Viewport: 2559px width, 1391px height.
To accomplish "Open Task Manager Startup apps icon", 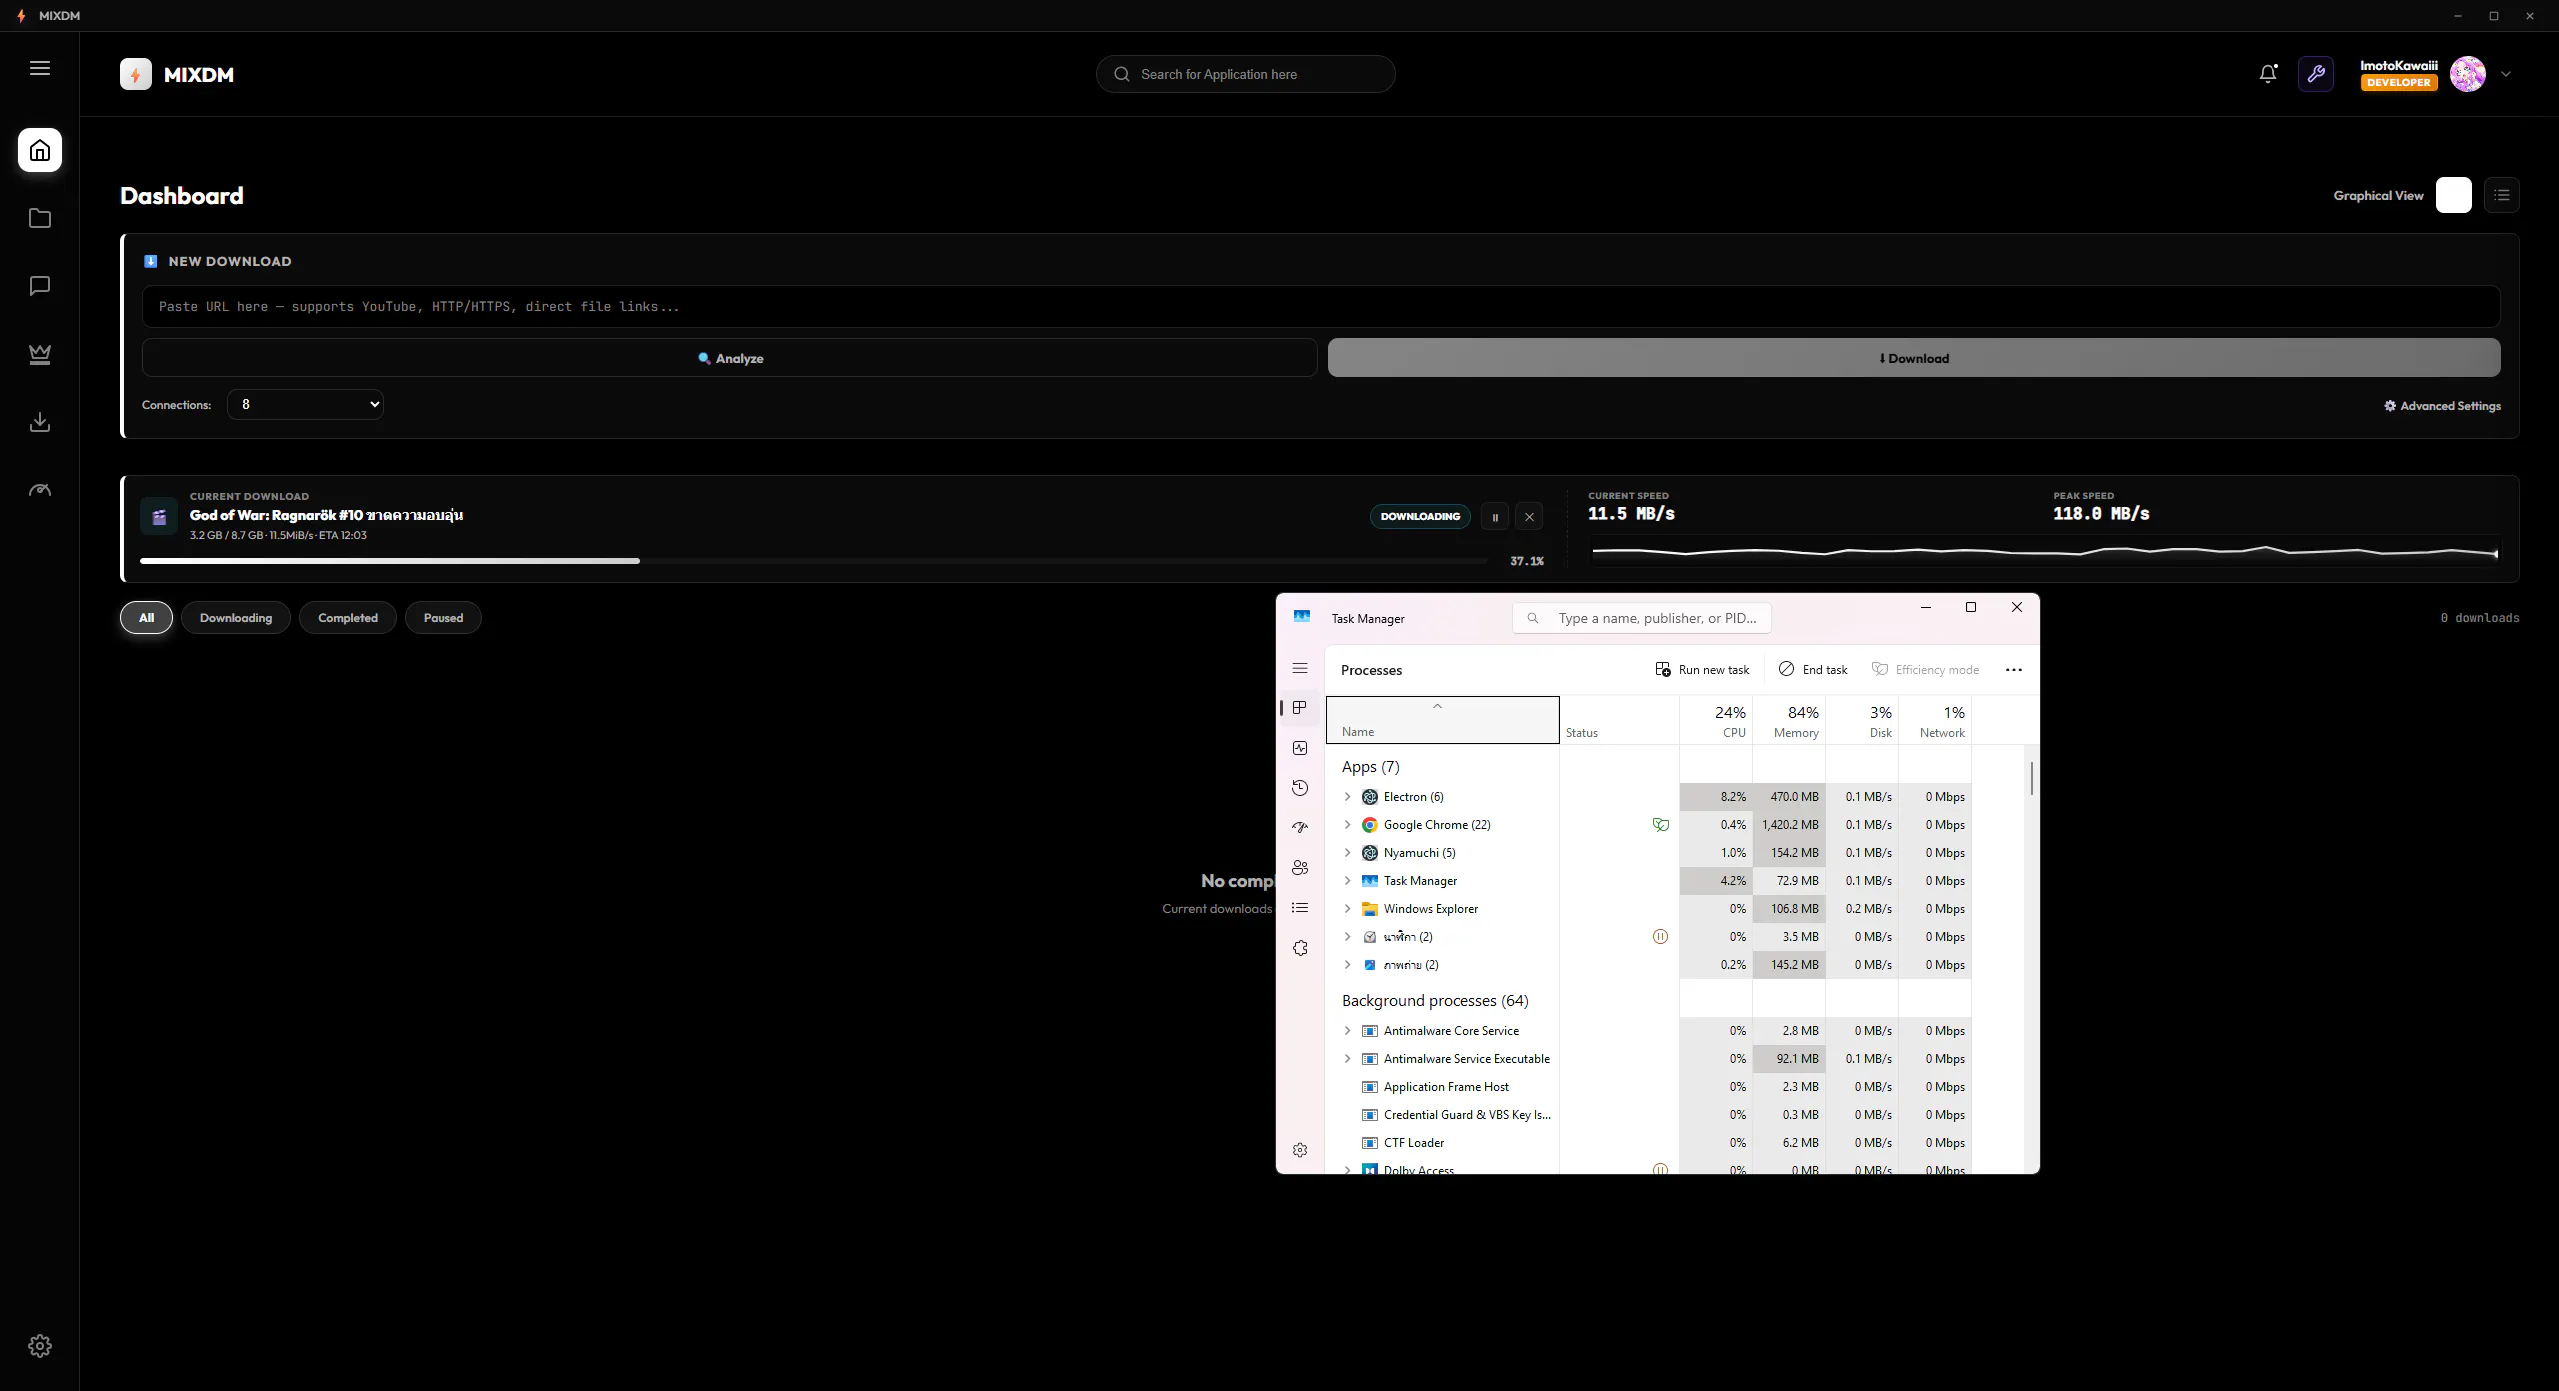I will click(1300, 828).
